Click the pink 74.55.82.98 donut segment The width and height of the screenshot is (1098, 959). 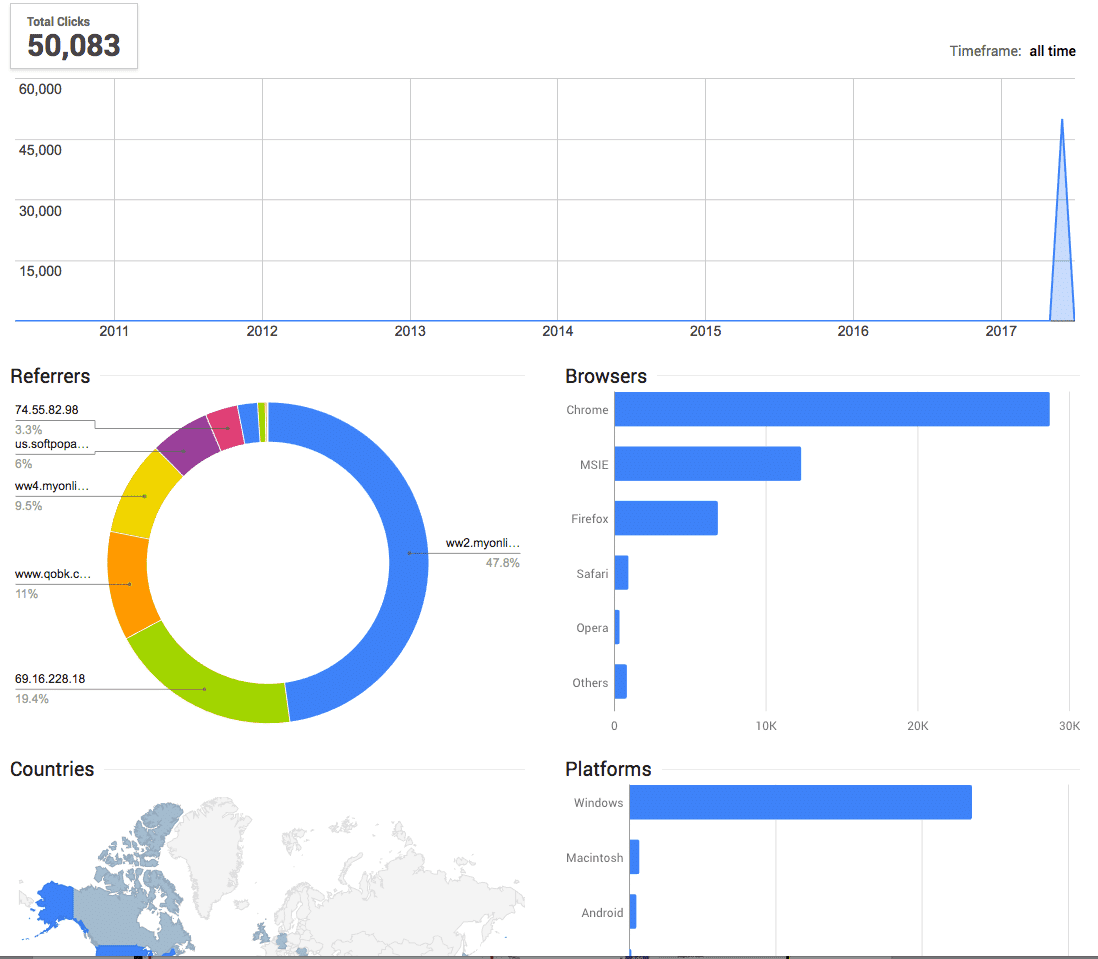click(225, 428)
